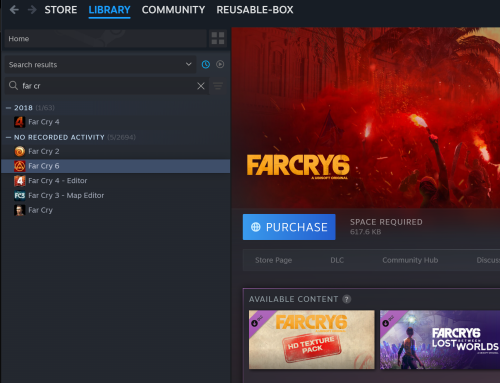Open the COMMUNITY tab
Image resolution: width=500 pixels, height=383 pixels.
tap(173, 10)
